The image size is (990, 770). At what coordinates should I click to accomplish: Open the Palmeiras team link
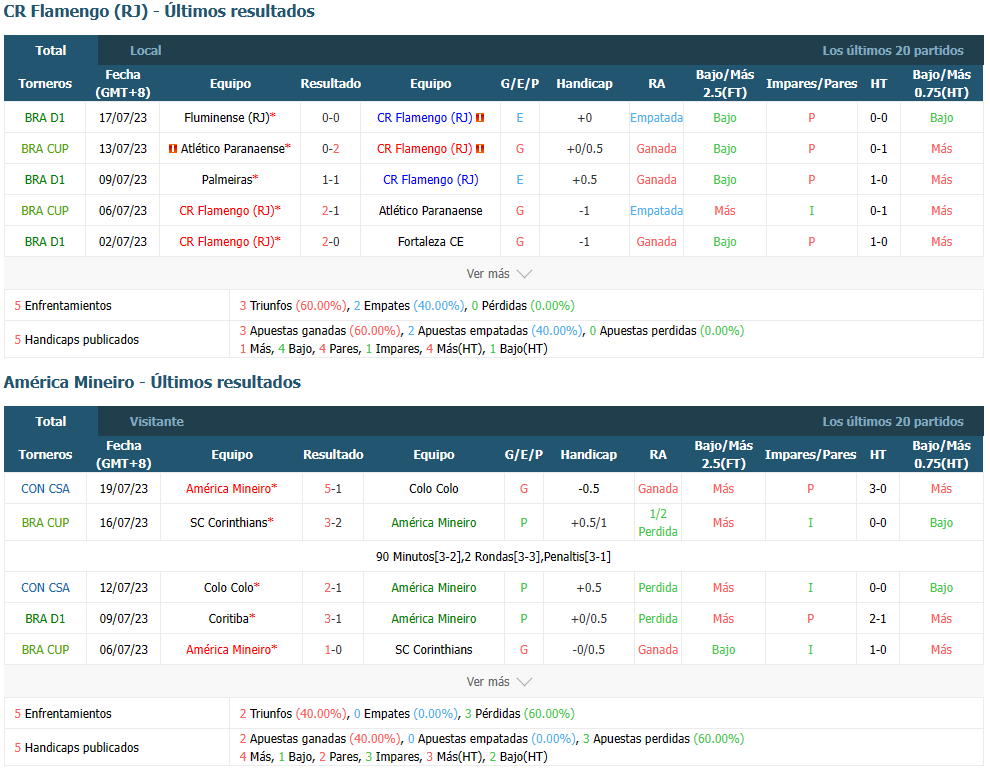pyautogui.click(x=227, y=179)
